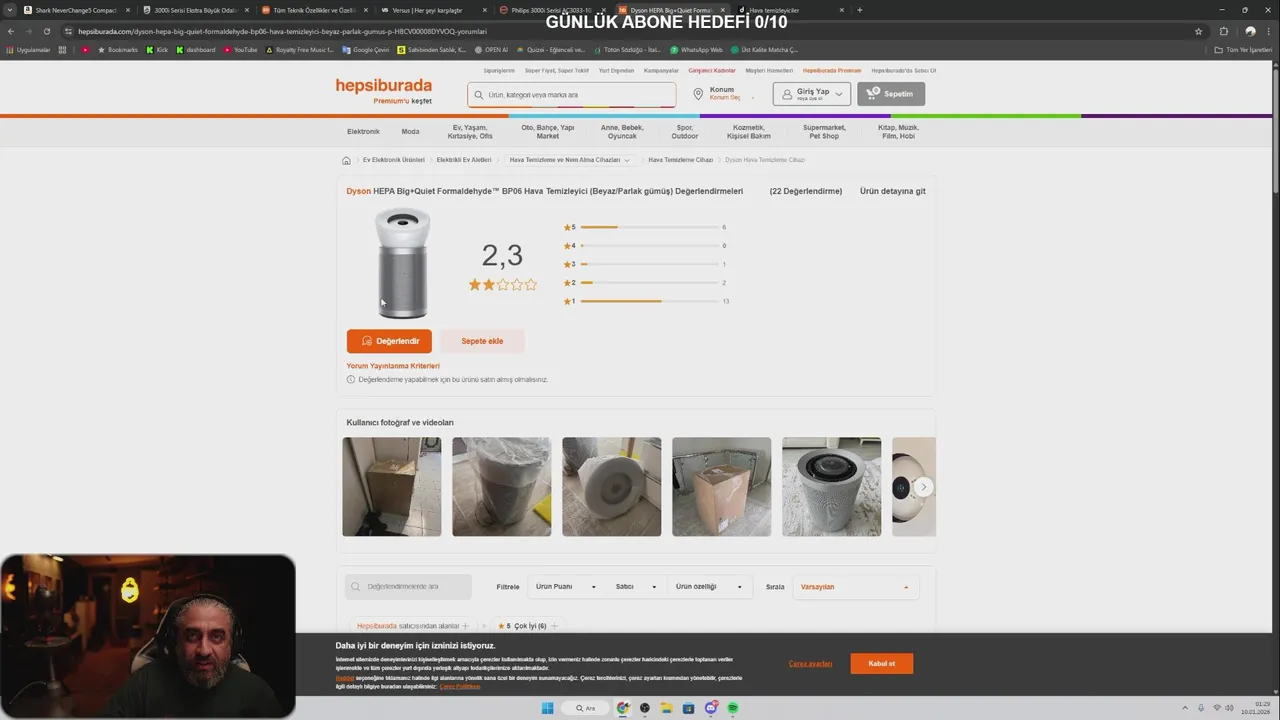Bookmark this page with the star icon
Image resolution: width=1280 pixels, height=720 pixels.
[1198, 31]
